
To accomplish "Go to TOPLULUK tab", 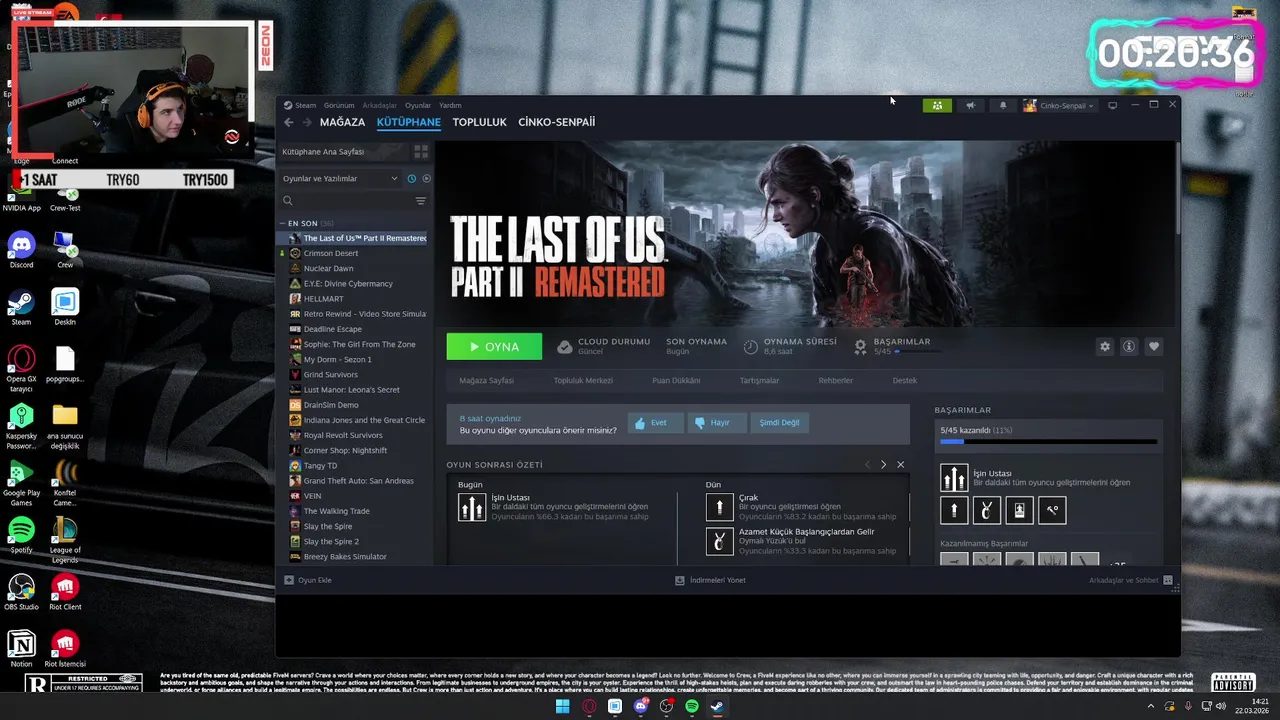I will coord(480,122).
